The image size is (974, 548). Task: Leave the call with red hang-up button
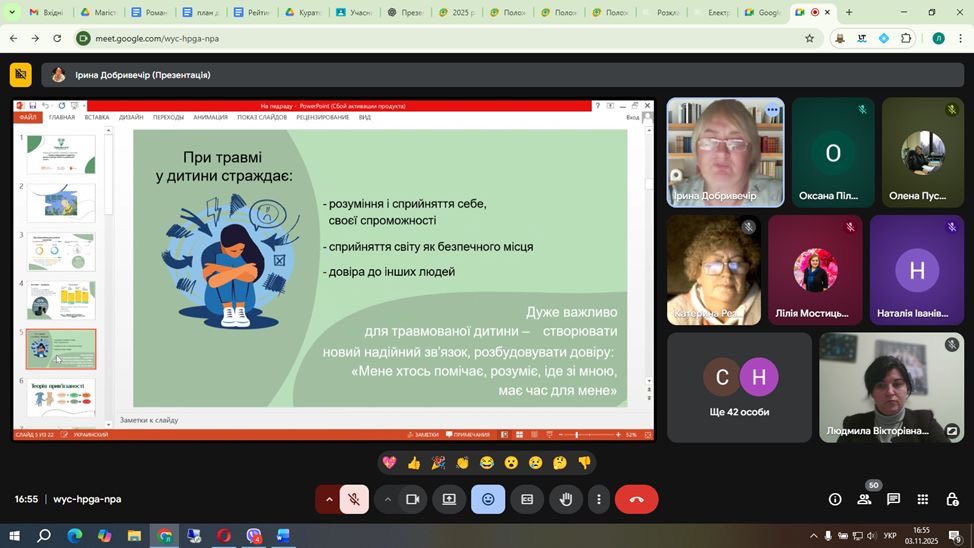pyautogui.click(x=636, y=500)
